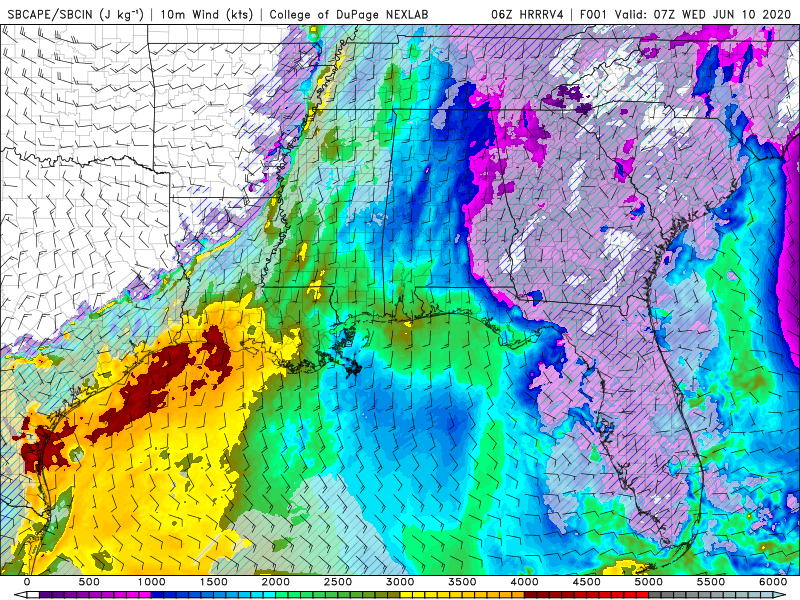Click the magenta colorbar swatch left of '1000'

pyautogui.click(x=145, y=595)
